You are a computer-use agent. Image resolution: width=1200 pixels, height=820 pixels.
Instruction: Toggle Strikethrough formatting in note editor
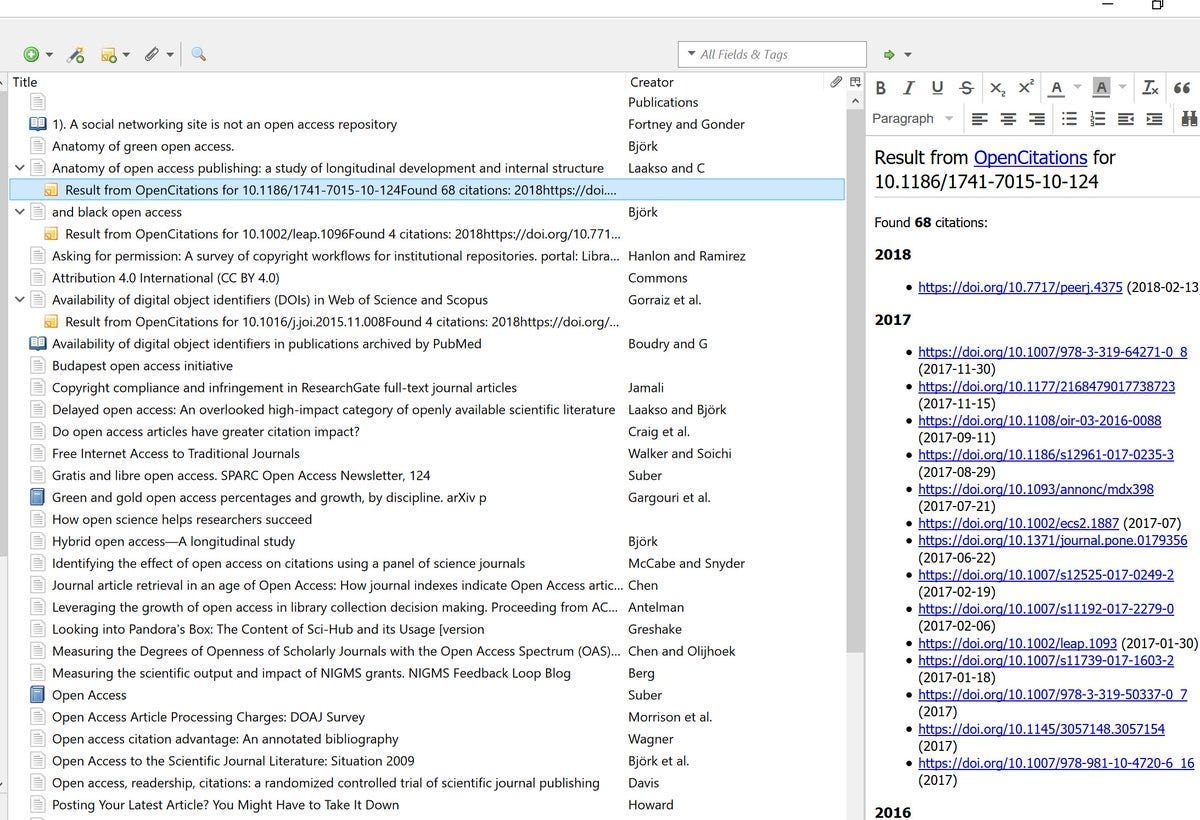966,88
